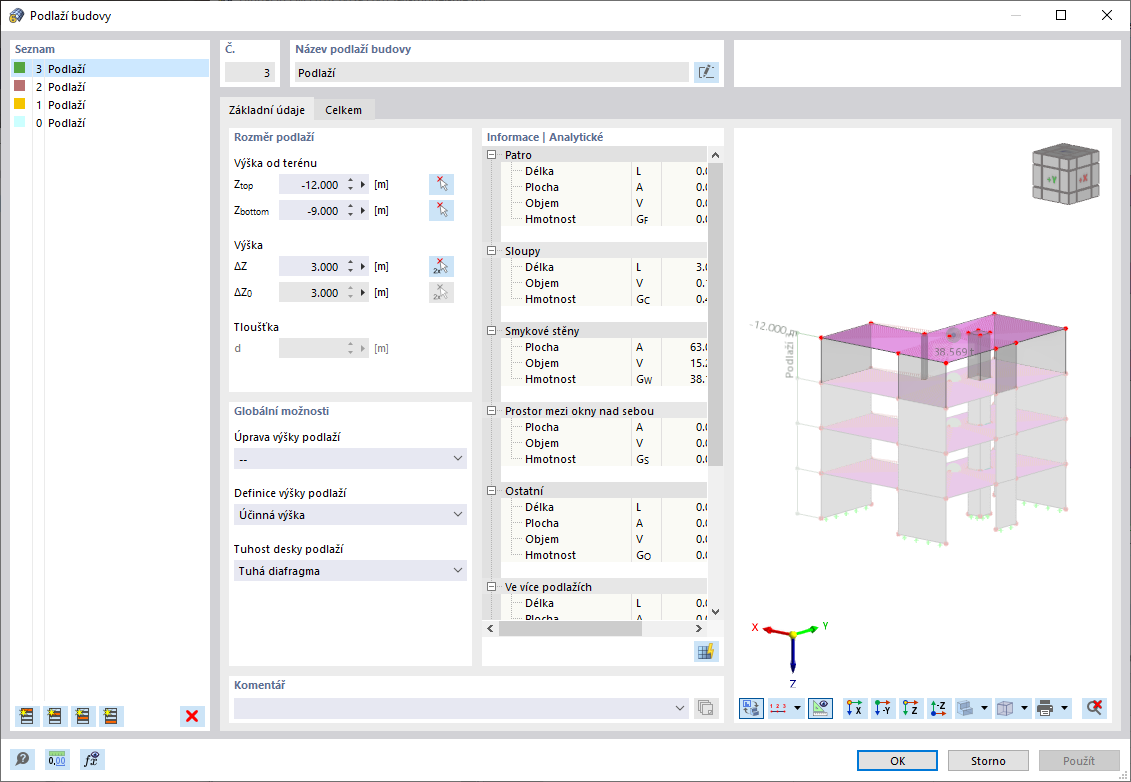Viewport: 1131px width, 782px height.
Task: Click Zbottom value field -9.000
Action: pyautogui.click(x=311, y=211)
